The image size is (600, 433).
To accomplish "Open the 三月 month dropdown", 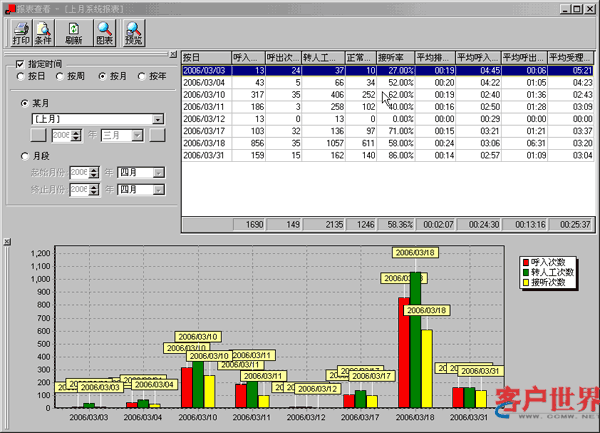I will [x=138, y=135].
